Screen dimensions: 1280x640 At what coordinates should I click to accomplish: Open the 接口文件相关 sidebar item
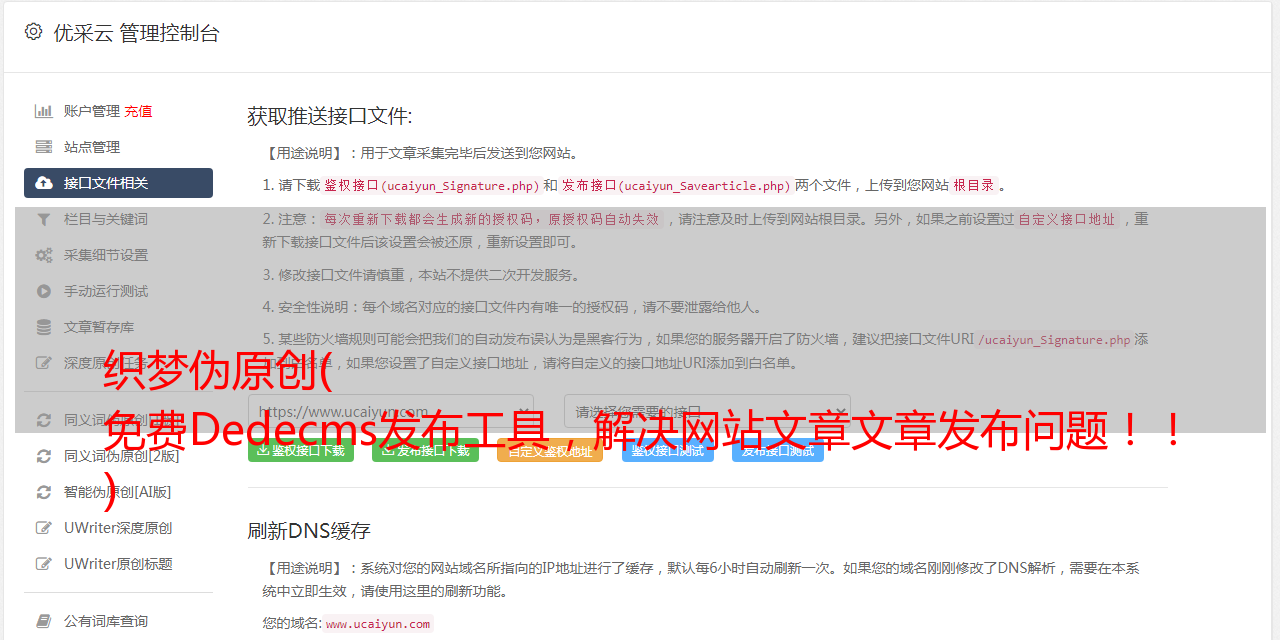click(118, 183)
